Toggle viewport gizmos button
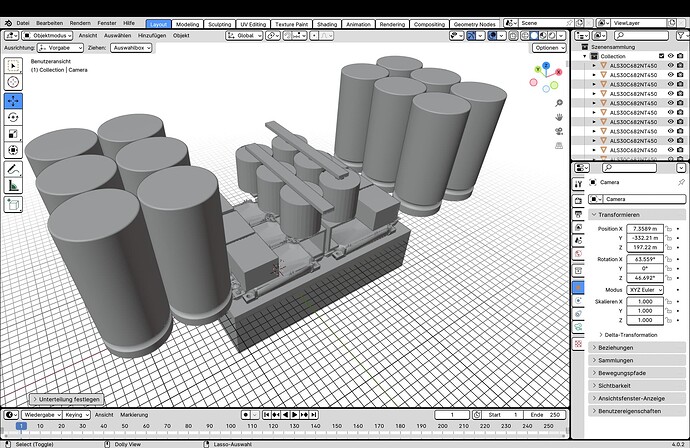Image resolution: width=690 pixels, height=448 pixels. (471, 36)
